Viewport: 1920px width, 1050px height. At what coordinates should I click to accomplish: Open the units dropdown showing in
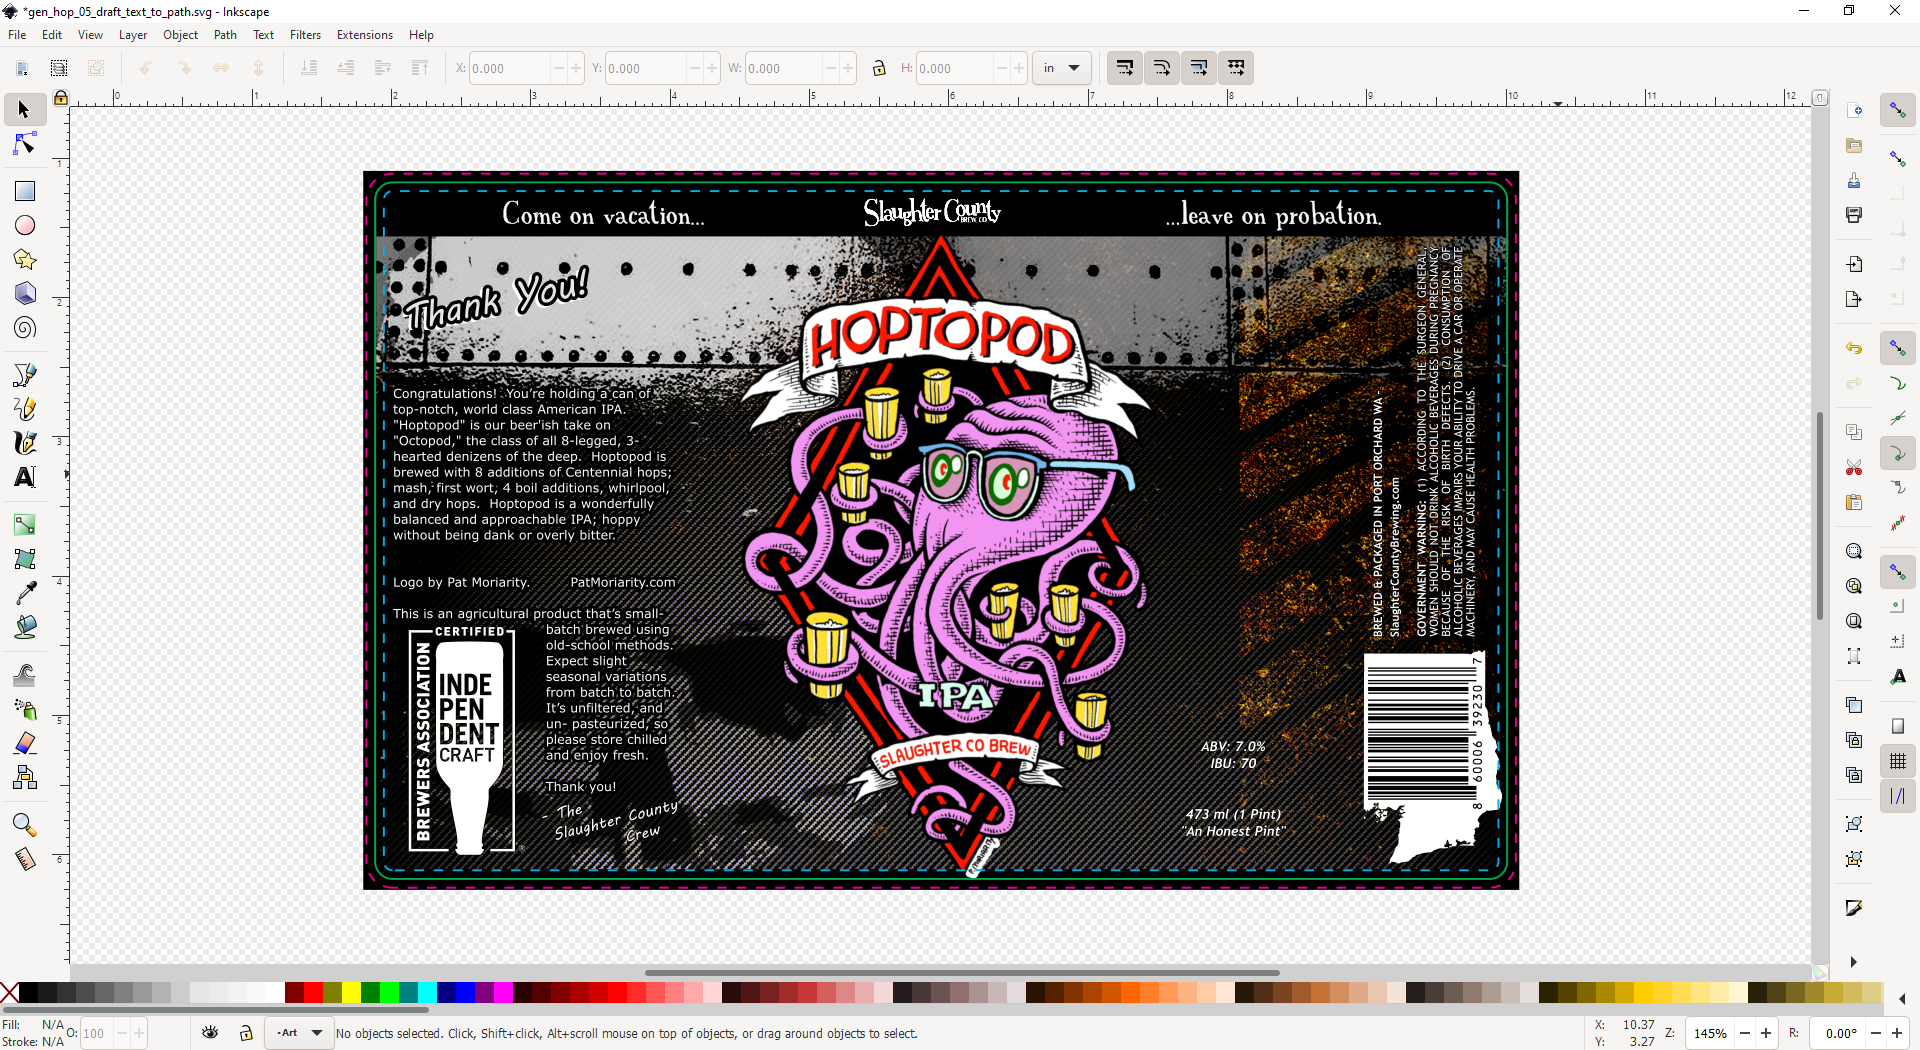(1061, 68)
